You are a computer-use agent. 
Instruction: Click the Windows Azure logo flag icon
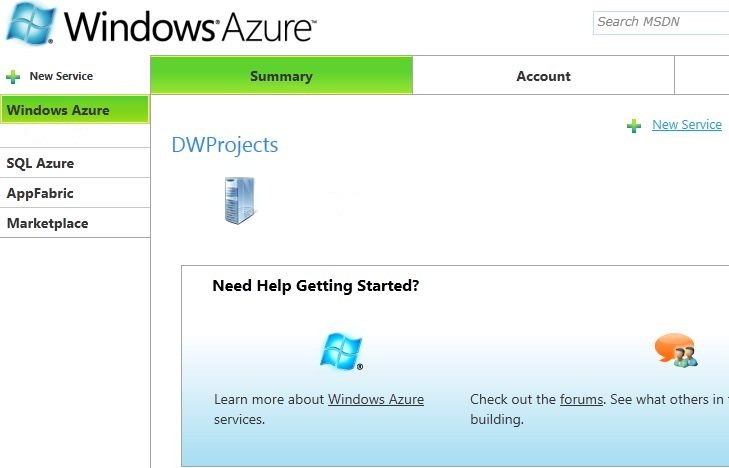[x=29, y=23]
